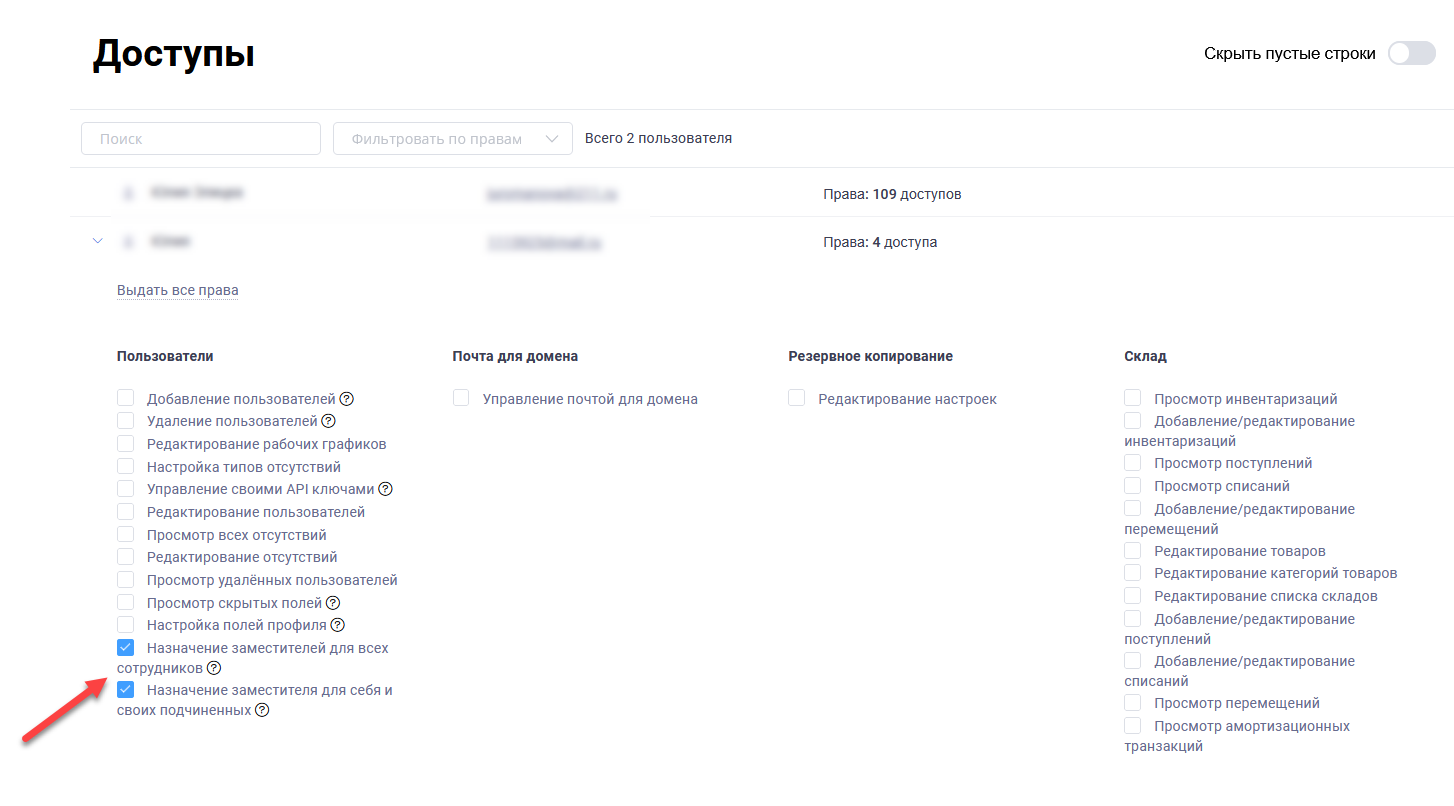Click the Выдать все права link
Screen dimensions: 1454x806
[177, 291]
